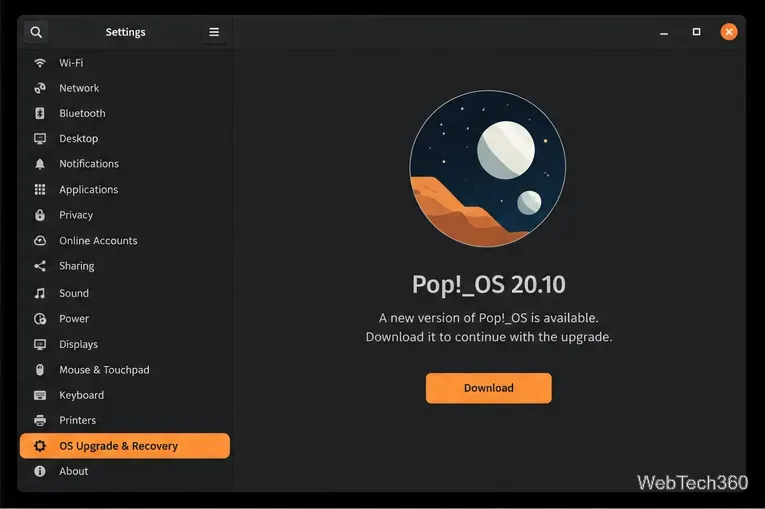Select Mouse & Touchpad settings

[x=125, y=370]
